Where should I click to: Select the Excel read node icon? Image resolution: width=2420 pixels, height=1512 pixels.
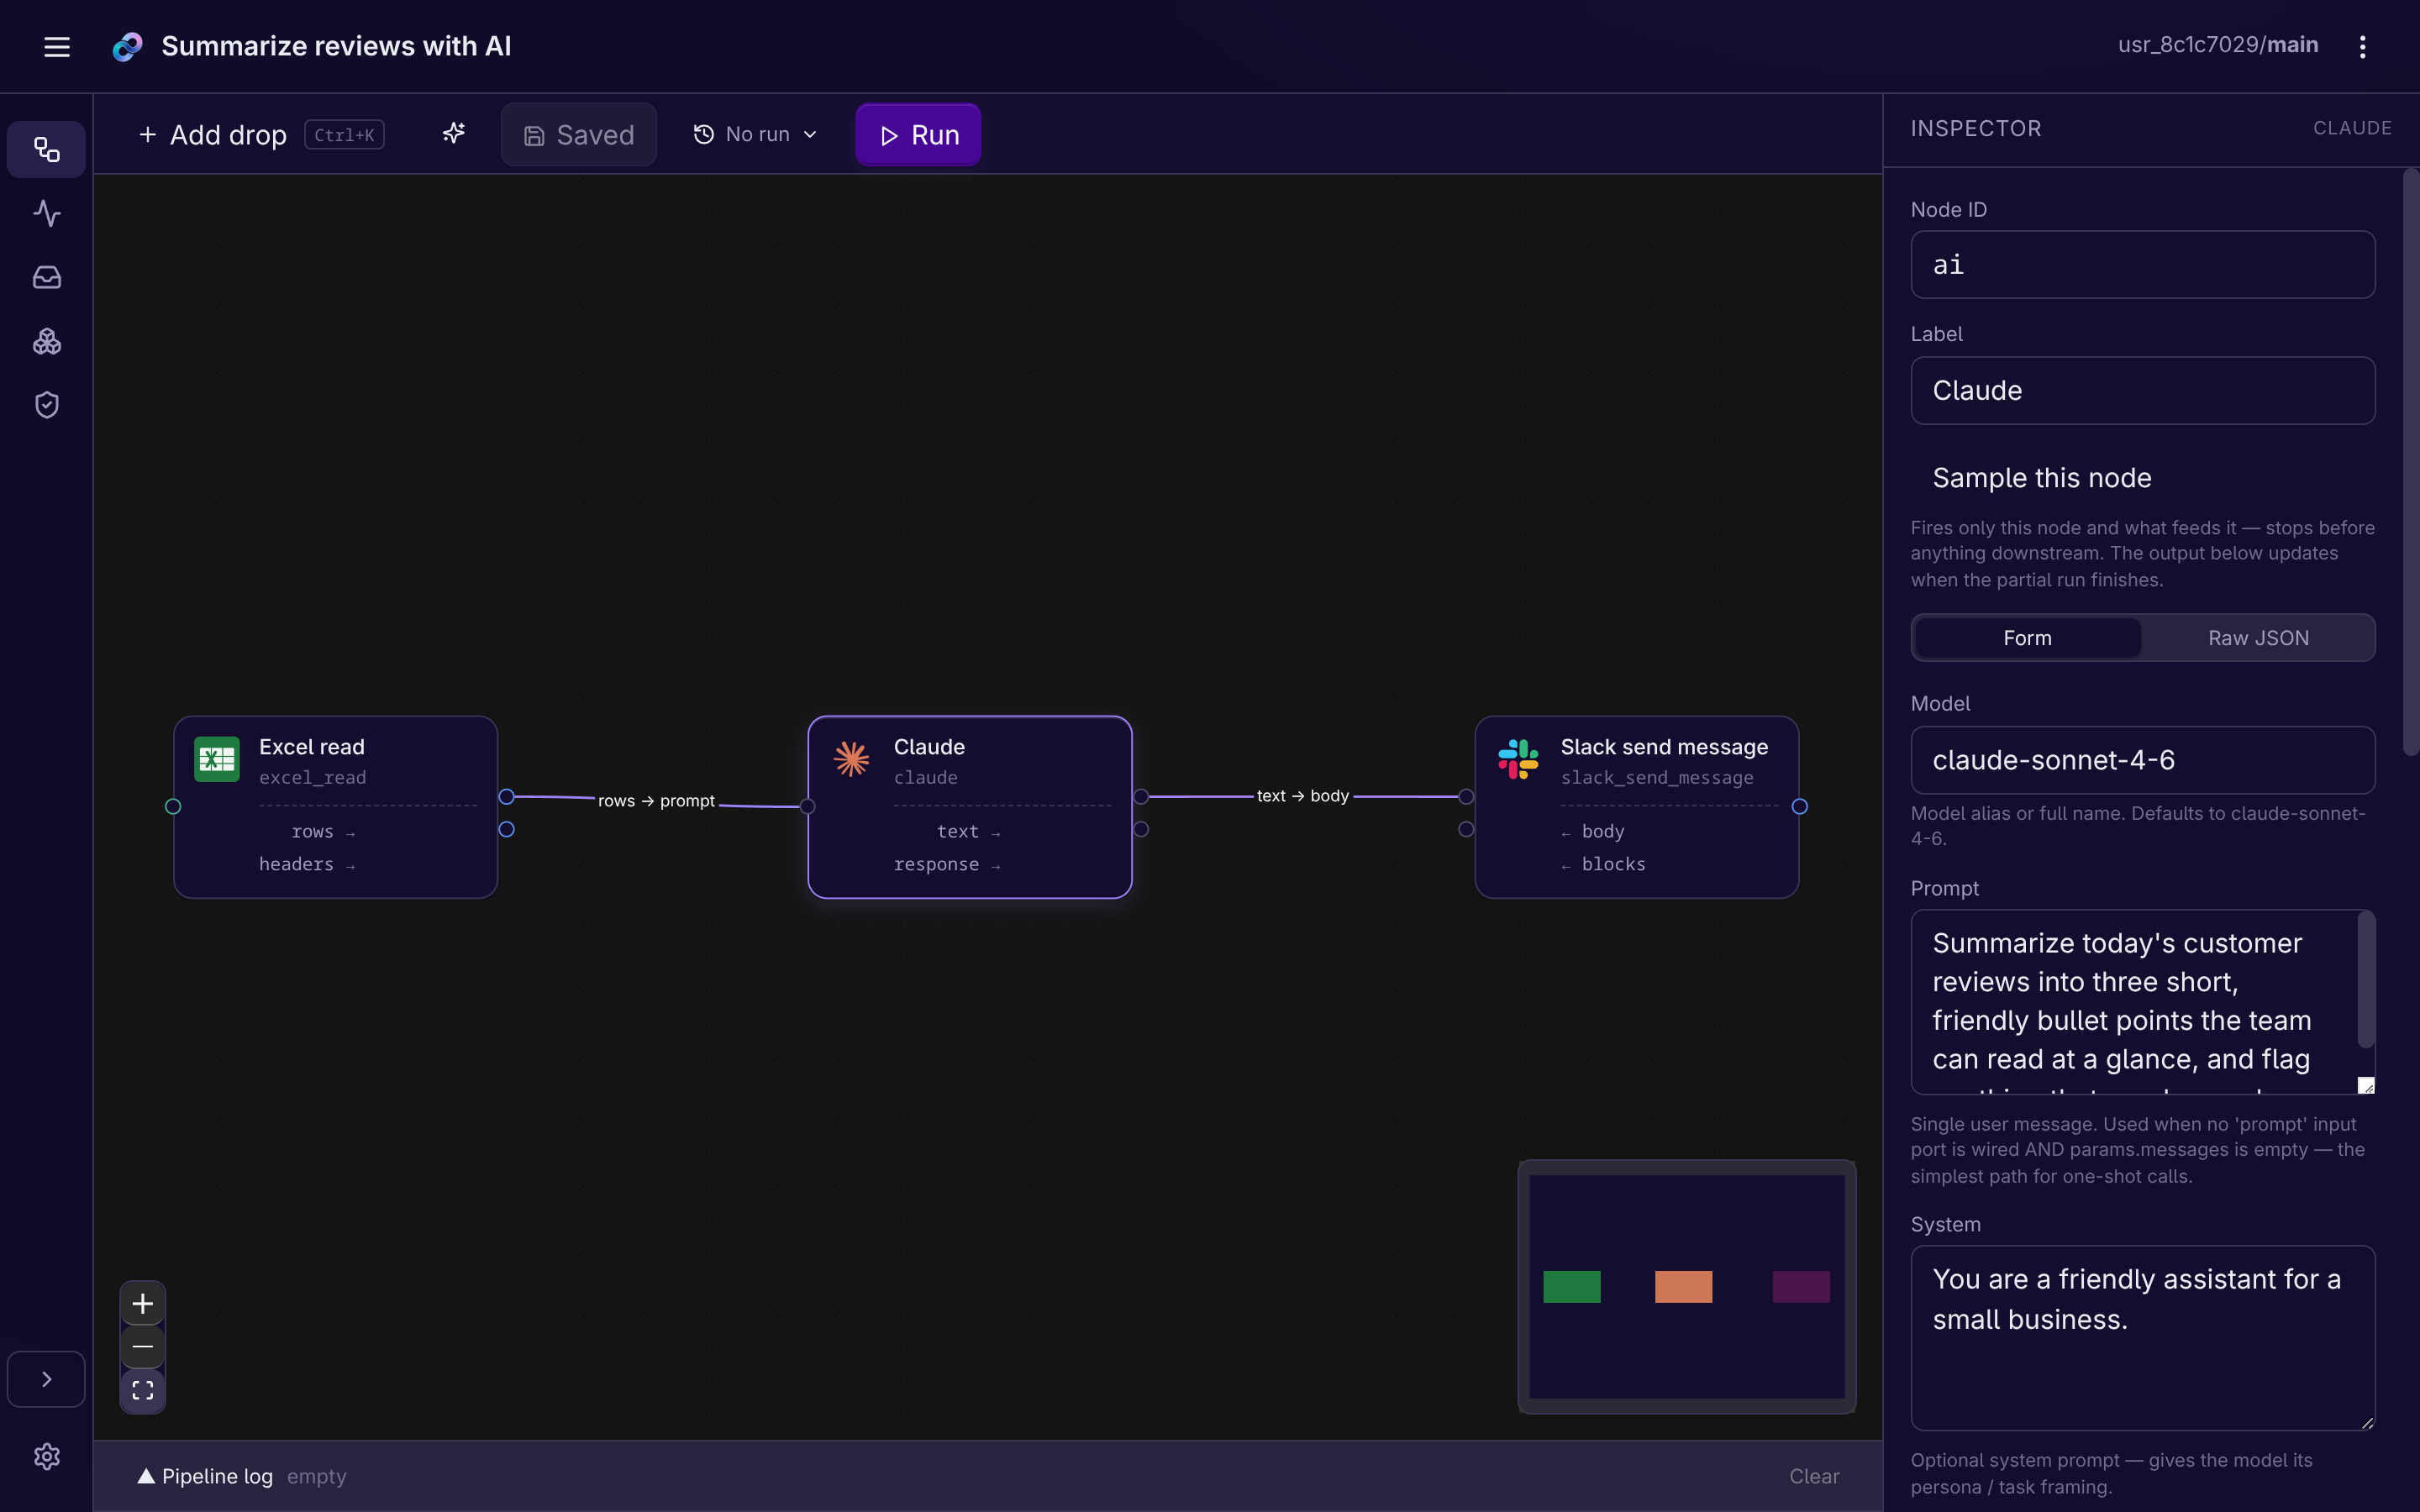pos(217,760)
